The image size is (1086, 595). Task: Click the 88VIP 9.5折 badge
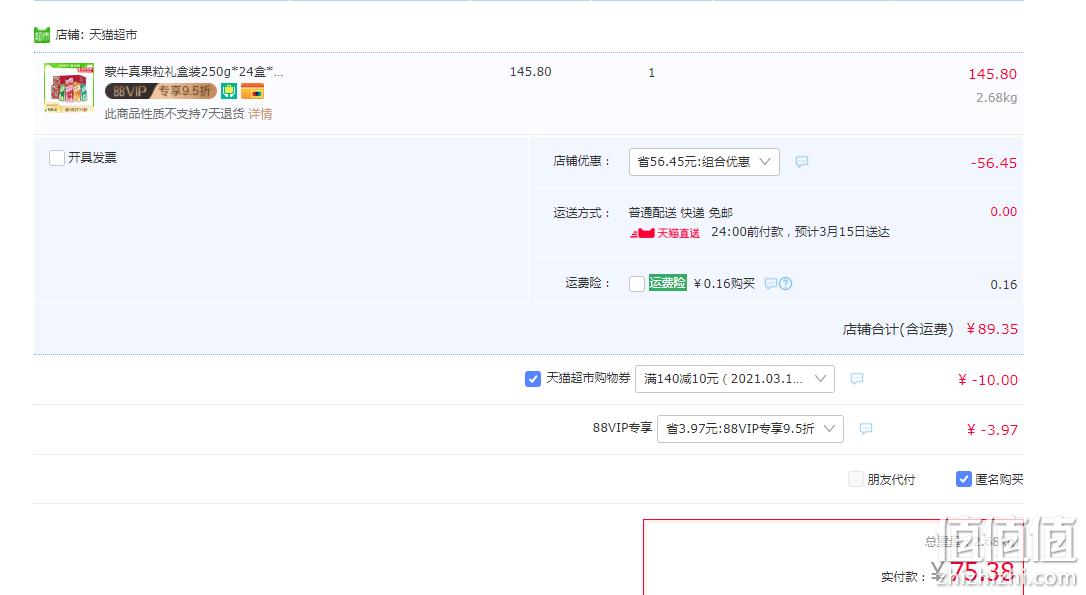pos(161,91)
